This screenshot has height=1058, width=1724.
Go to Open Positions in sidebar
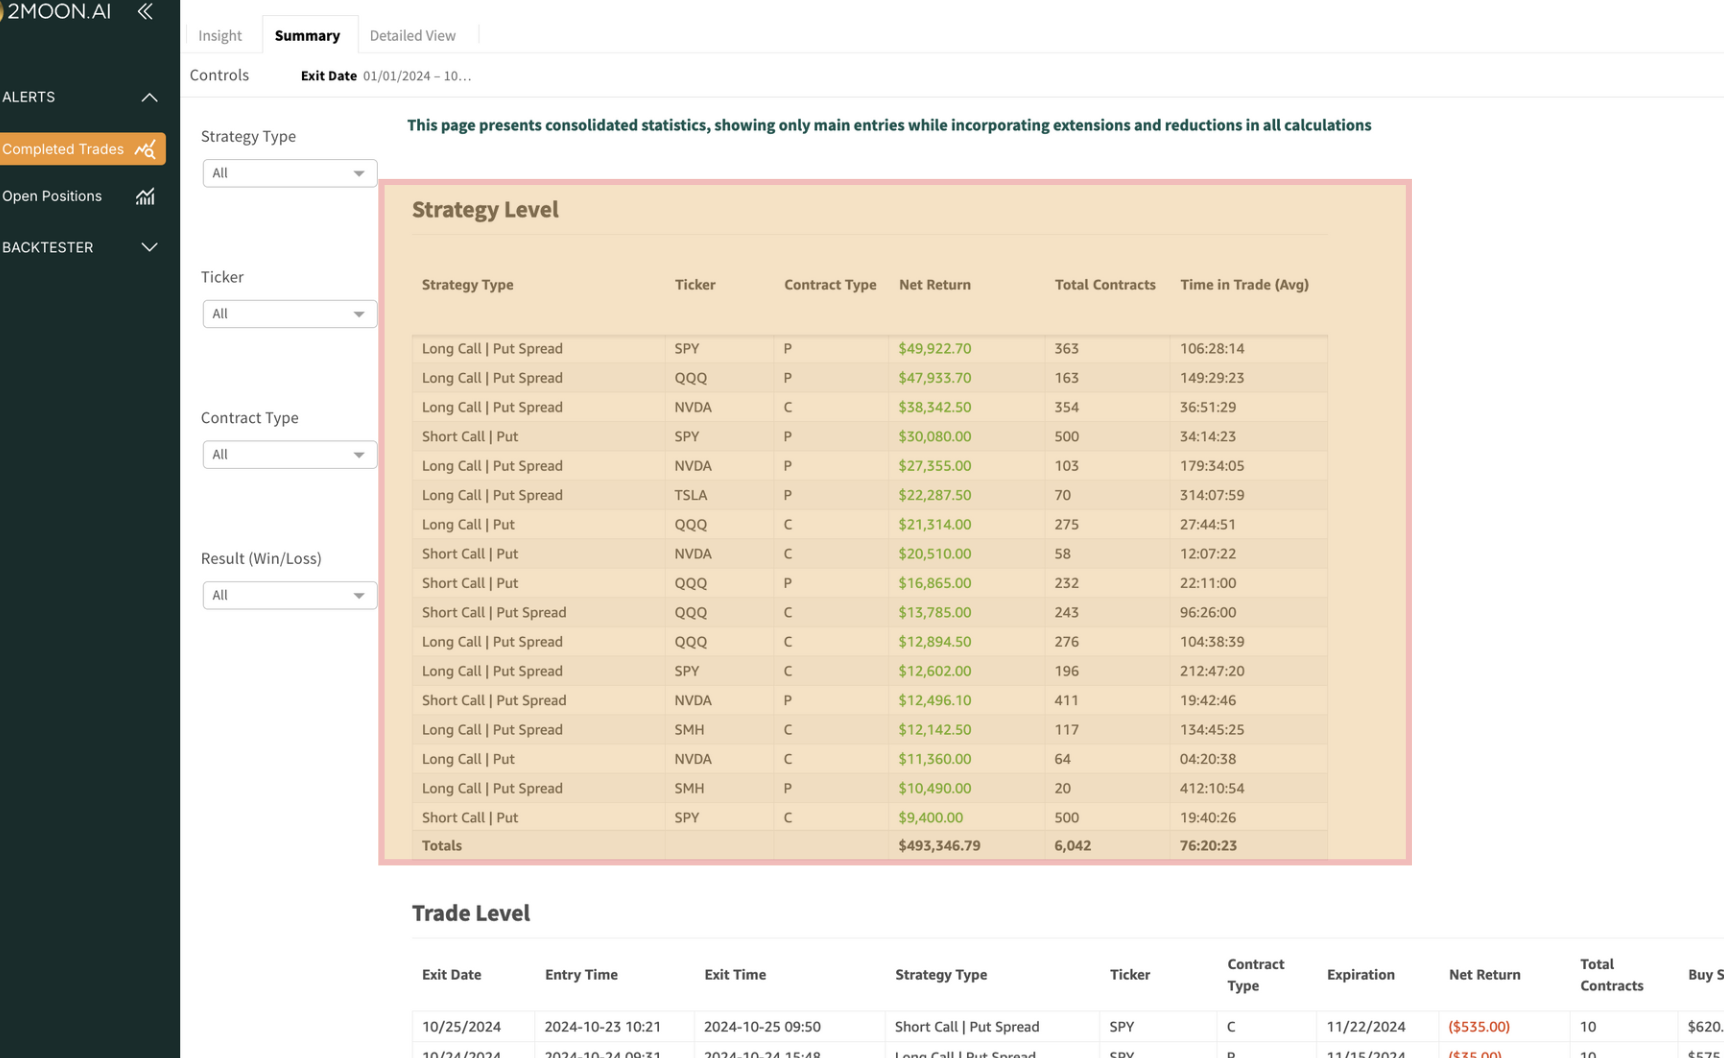53,197
